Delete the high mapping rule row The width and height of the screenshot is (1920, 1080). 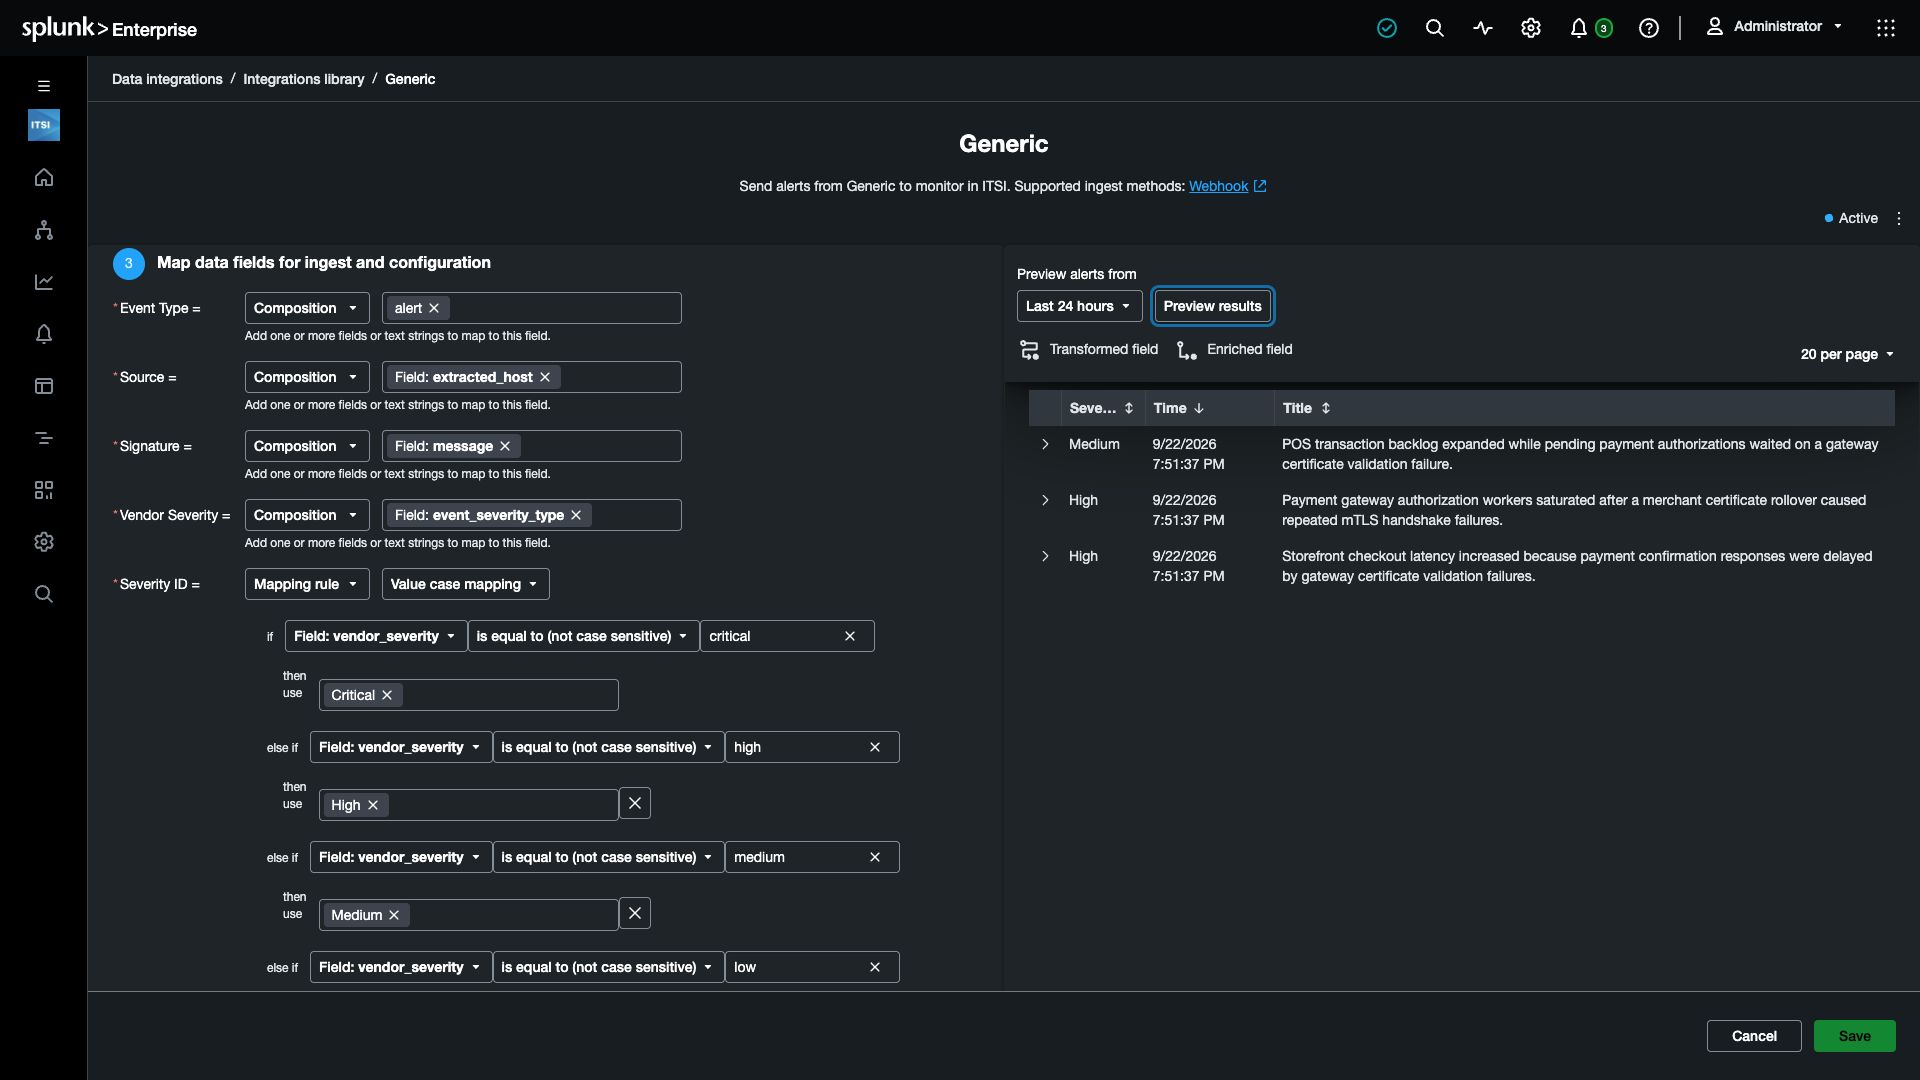pyautogui.click(x=635, y=803)
